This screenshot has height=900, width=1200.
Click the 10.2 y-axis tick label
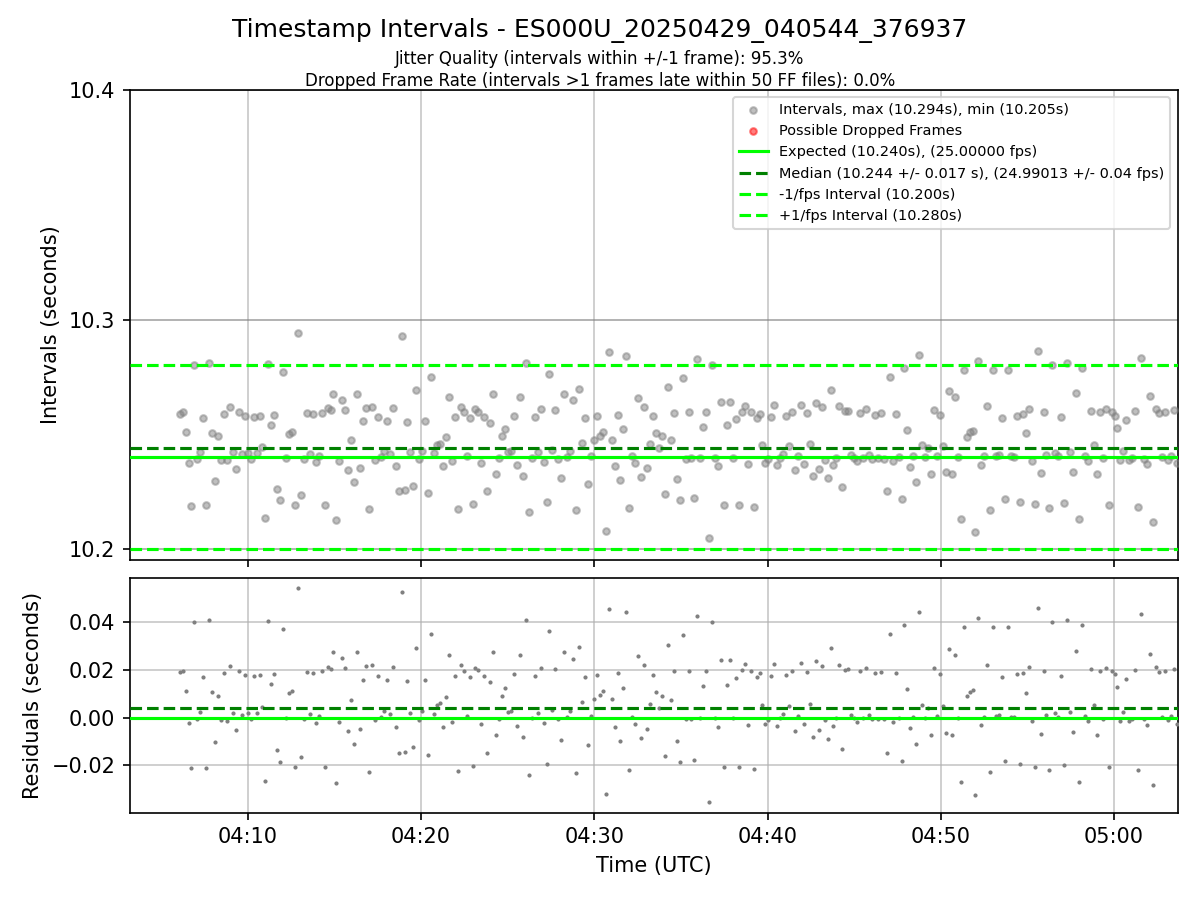click(x=94, y=549)
